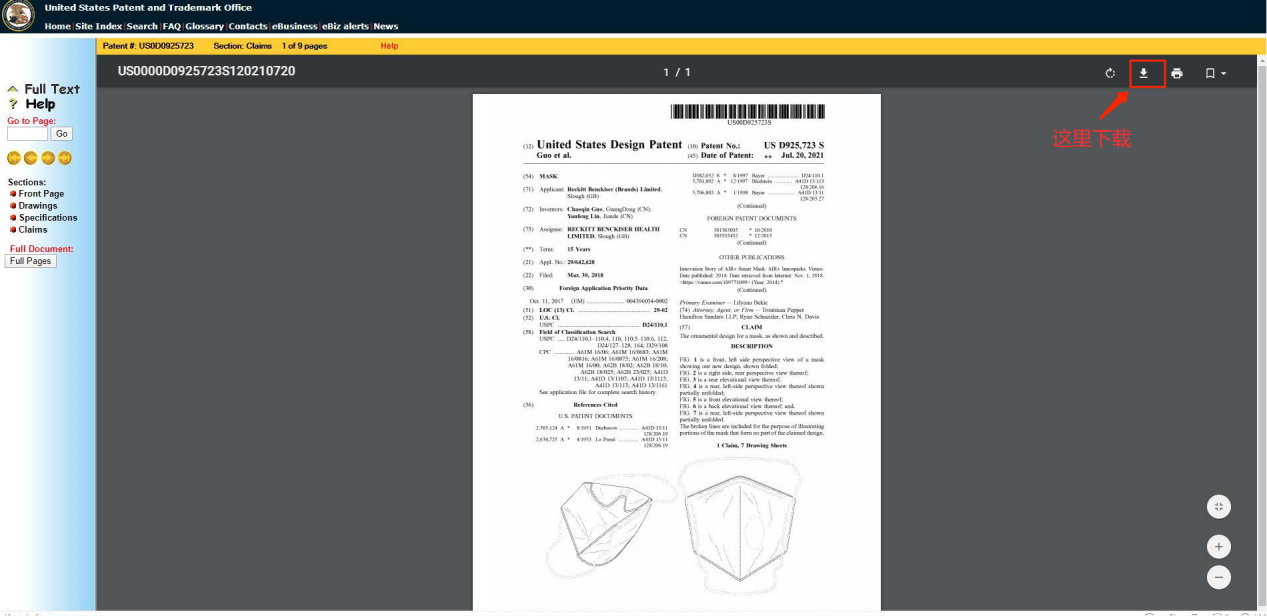The image size is (1267, 616).
Task: Open the Glossary navigation link
Action: [204, 26]
